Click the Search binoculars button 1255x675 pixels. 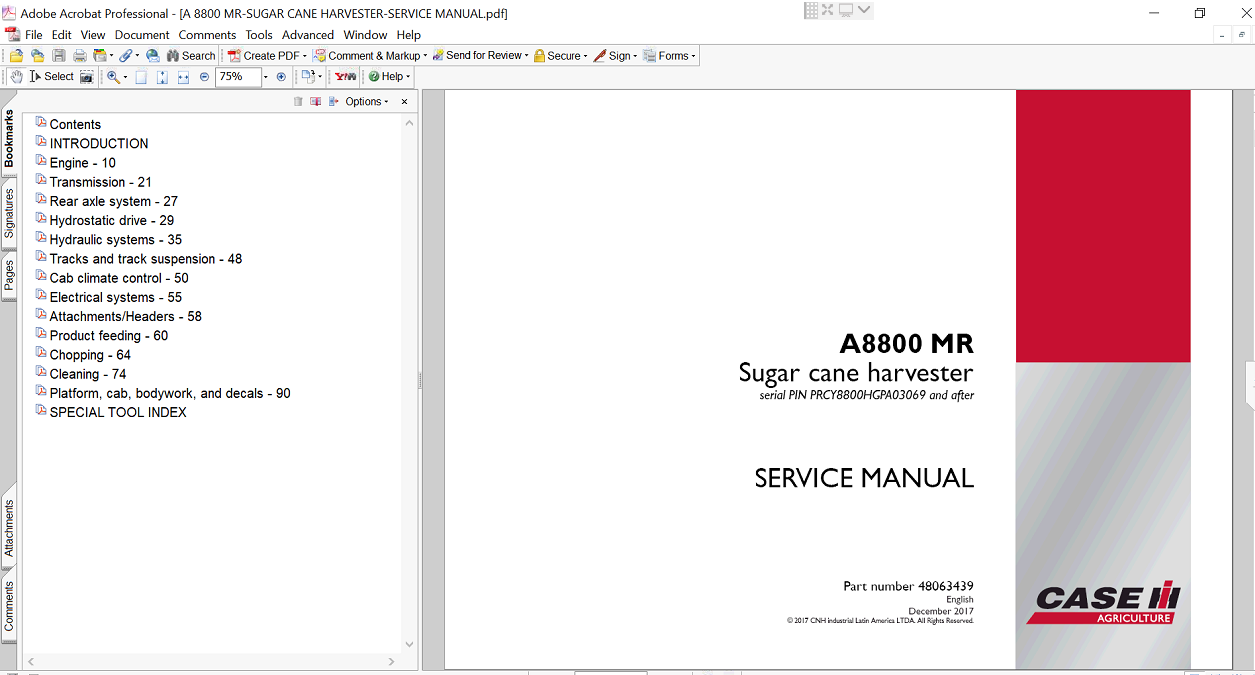(190, 56)
